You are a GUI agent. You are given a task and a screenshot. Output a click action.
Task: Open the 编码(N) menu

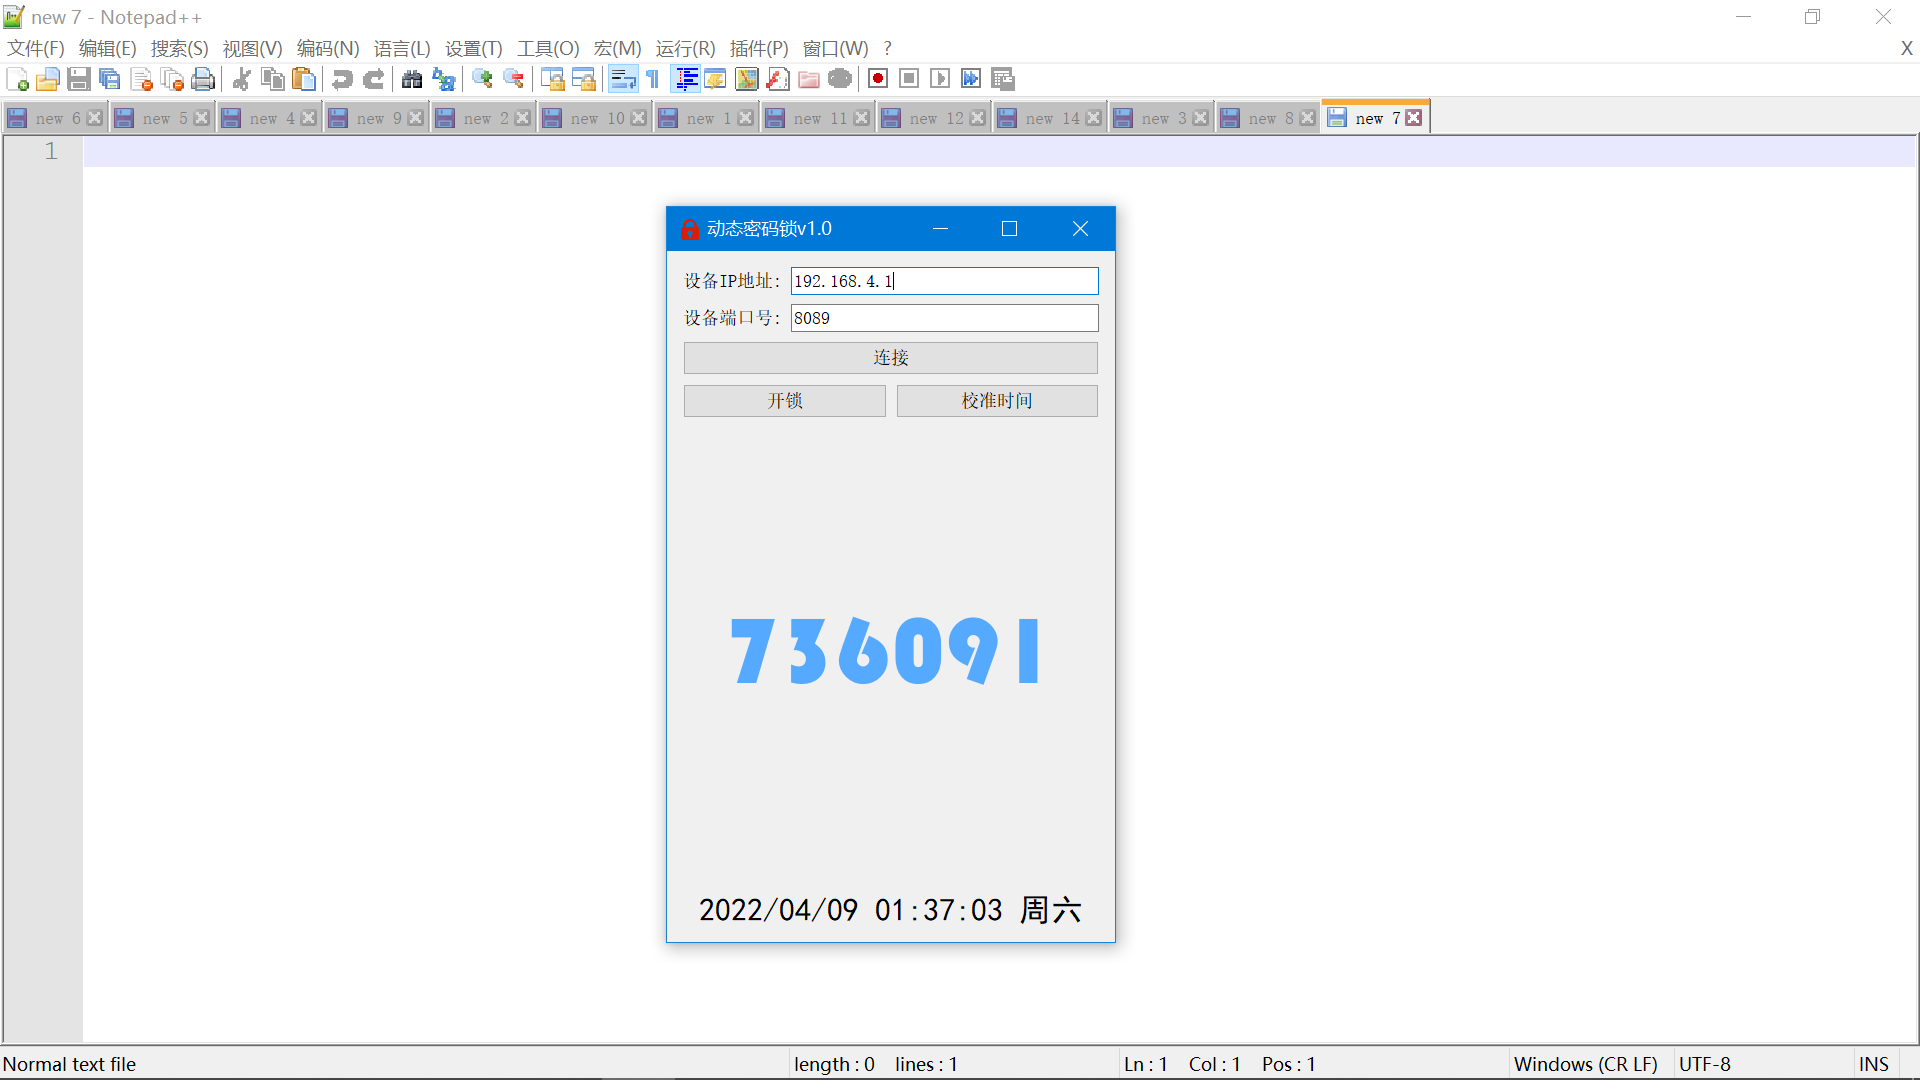pyautogui.click(x=328, y=48)
